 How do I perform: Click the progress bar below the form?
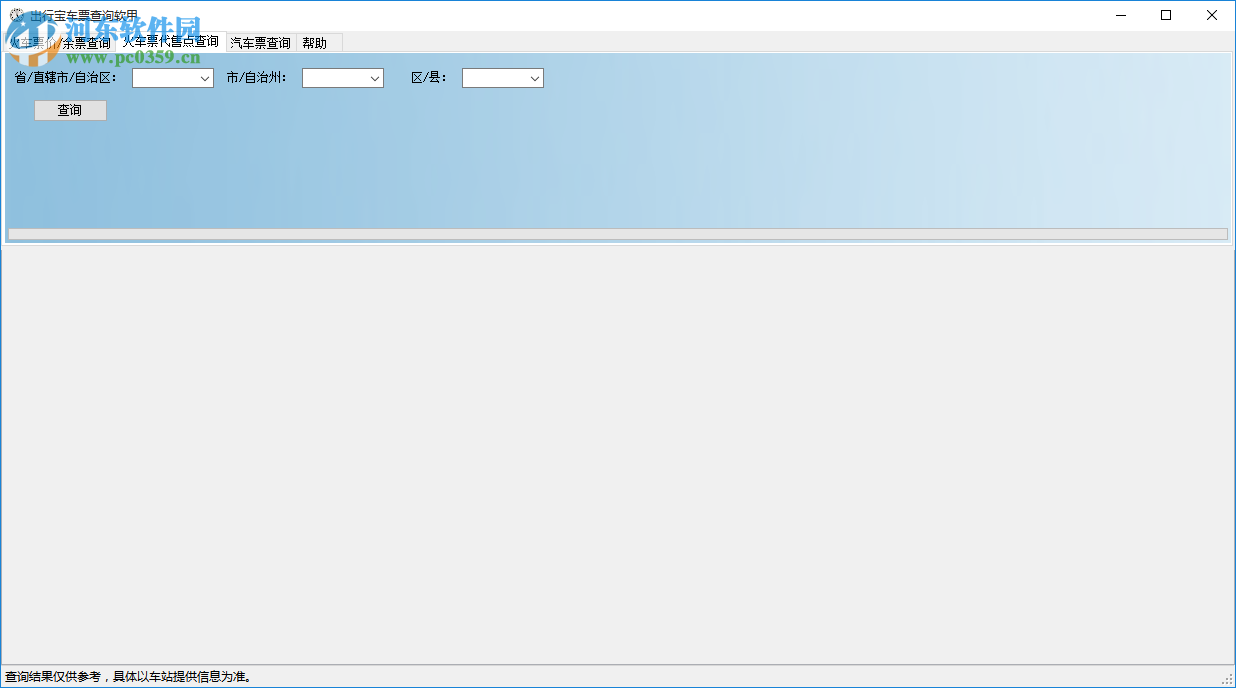618,234
